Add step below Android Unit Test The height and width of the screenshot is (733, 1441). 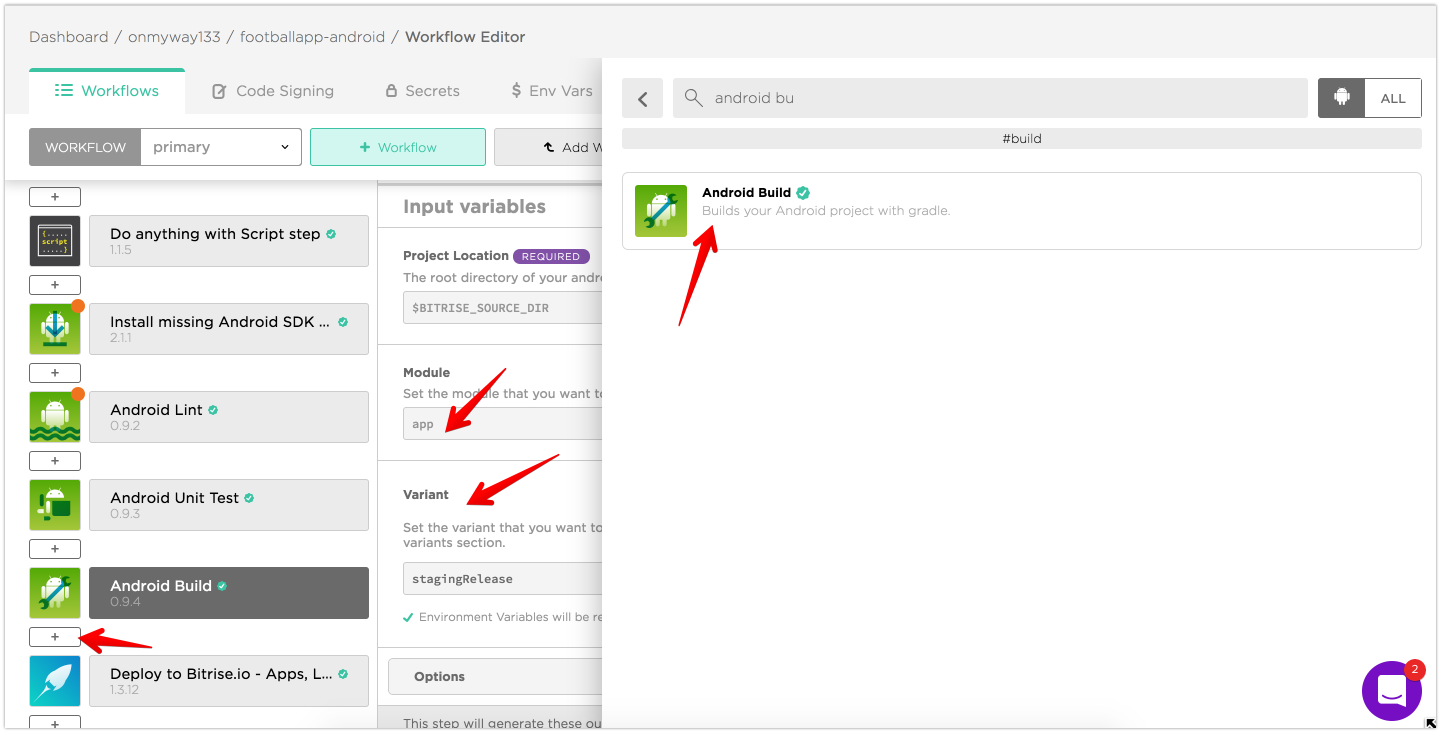[x=55, y=549]
